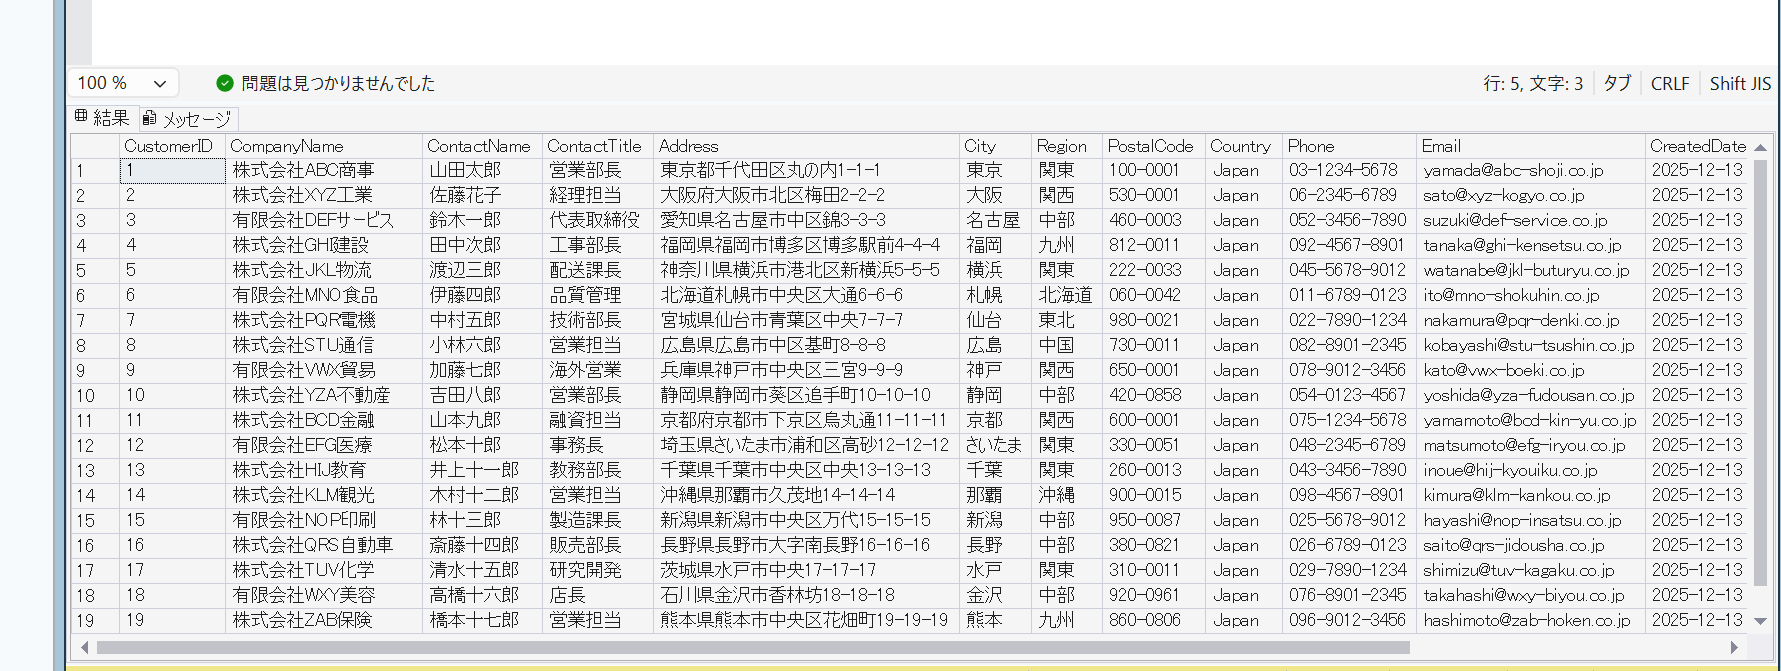Select the phone number 029-7890-1234
Screen dimensions: 1781x671
coord(1349,571)
